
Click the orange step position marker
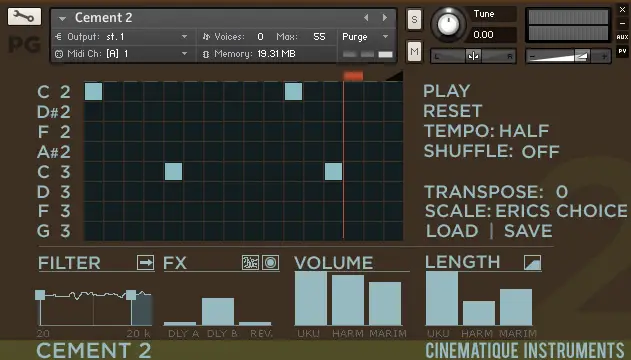point(353,76)
